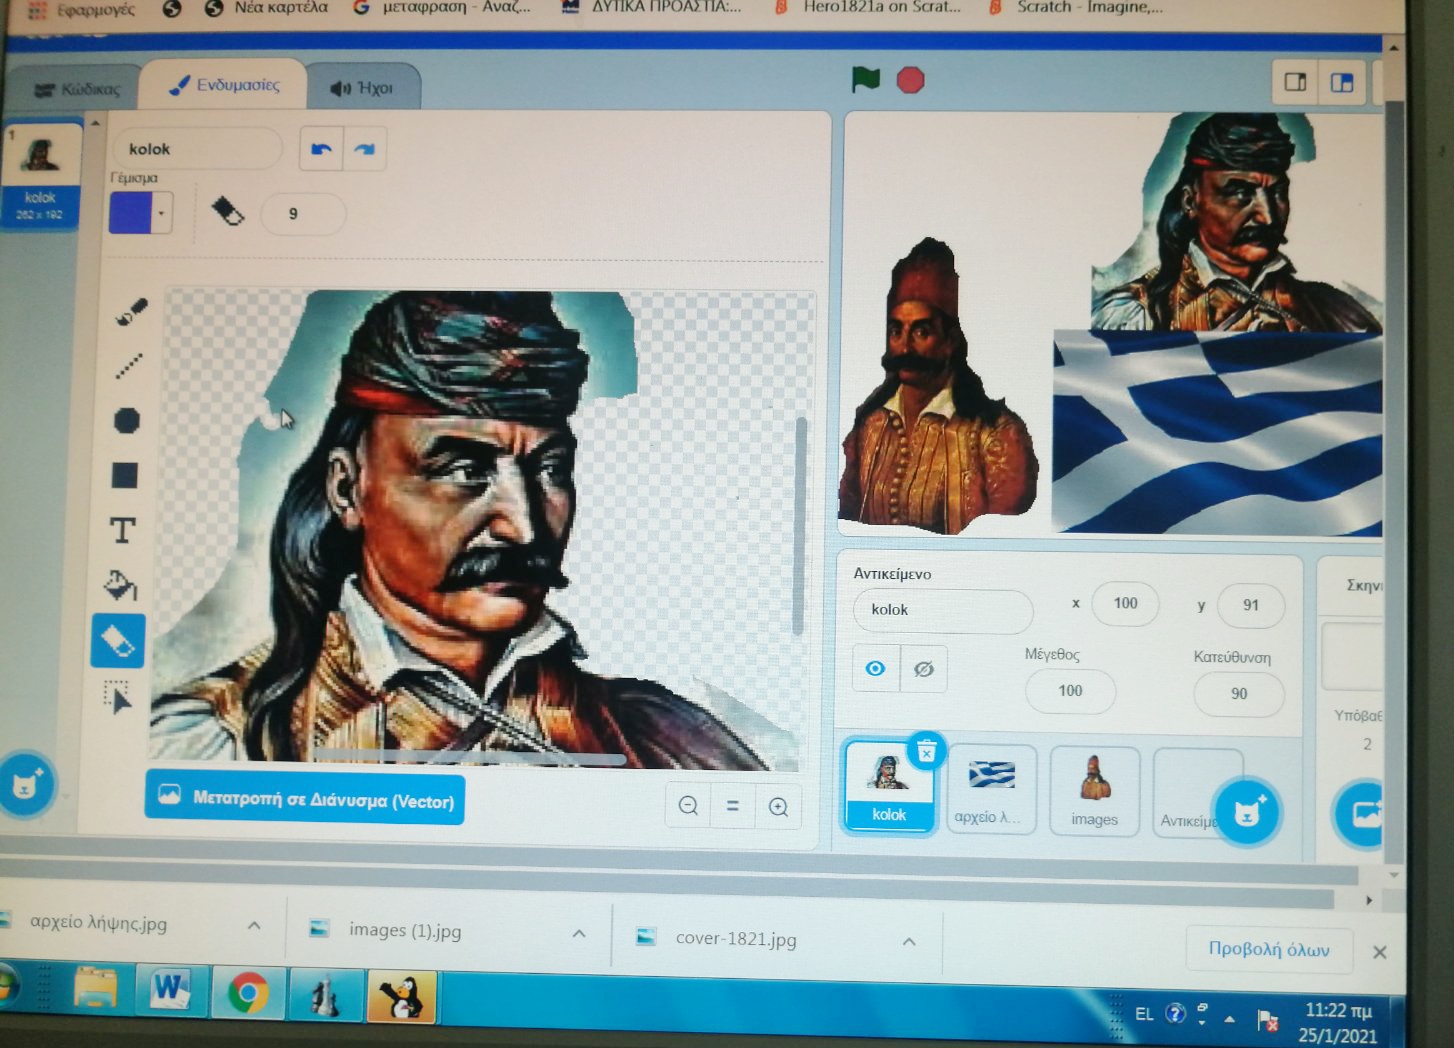Zoom in the costume canvas
This screenshot has height=1048, width=1454.
pyautogui.click(x=778, y=807)
